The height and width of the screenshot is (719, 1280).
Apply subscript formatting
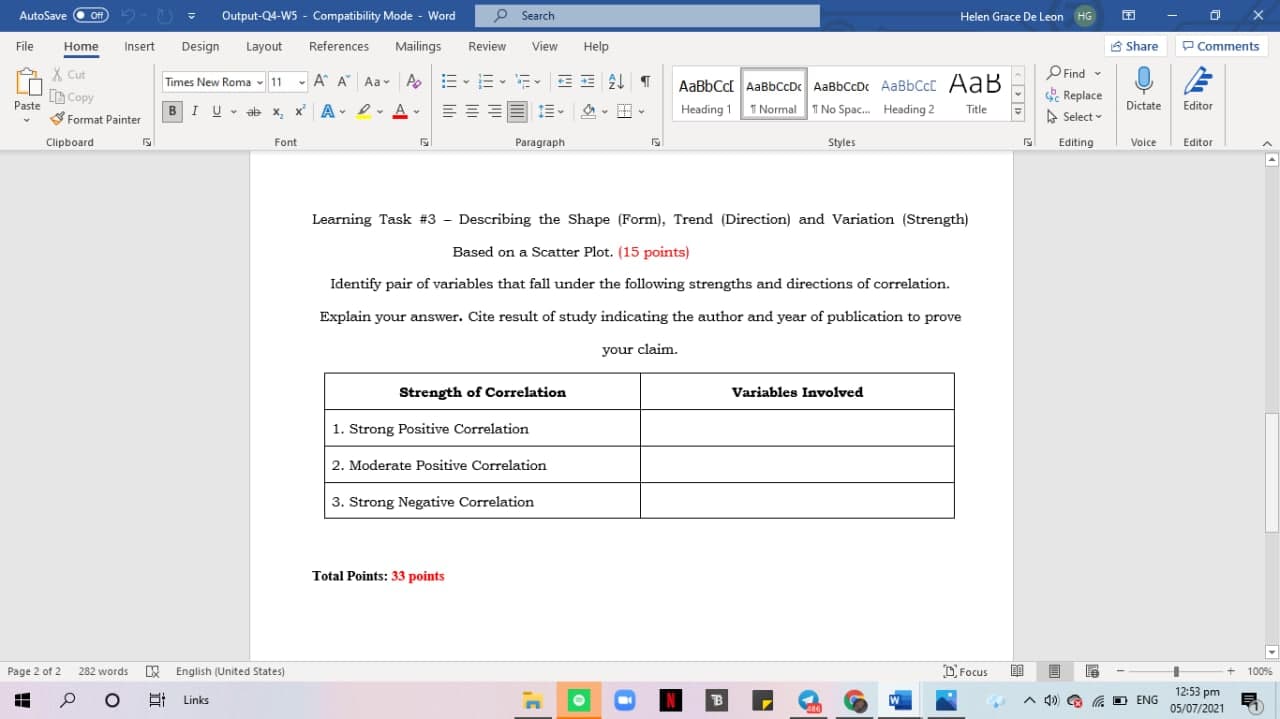click(278, 112)
